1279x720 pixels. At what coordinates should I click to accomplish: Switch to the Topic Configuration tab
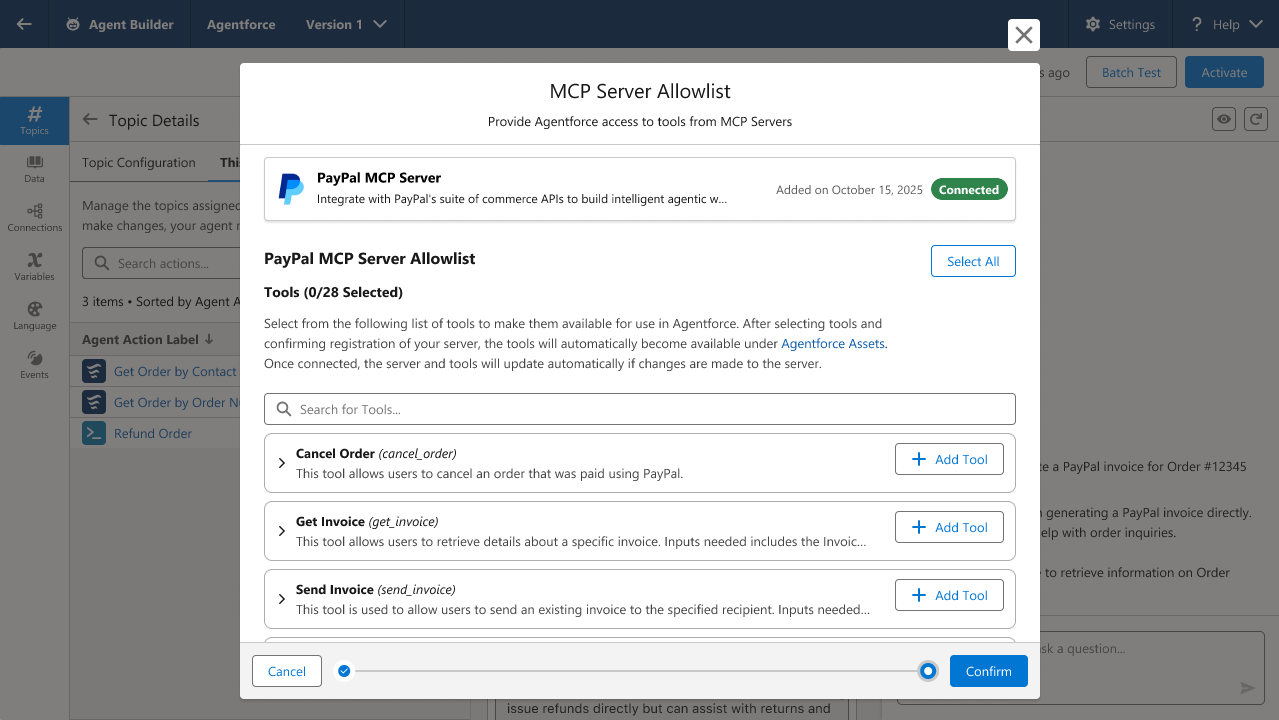137,162
